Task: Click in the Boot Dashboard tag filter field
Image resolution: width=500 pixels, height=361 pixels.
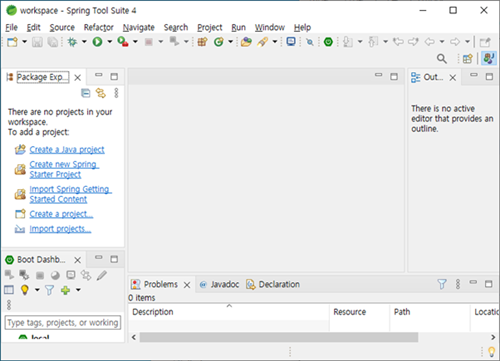Action: (63, 323)
